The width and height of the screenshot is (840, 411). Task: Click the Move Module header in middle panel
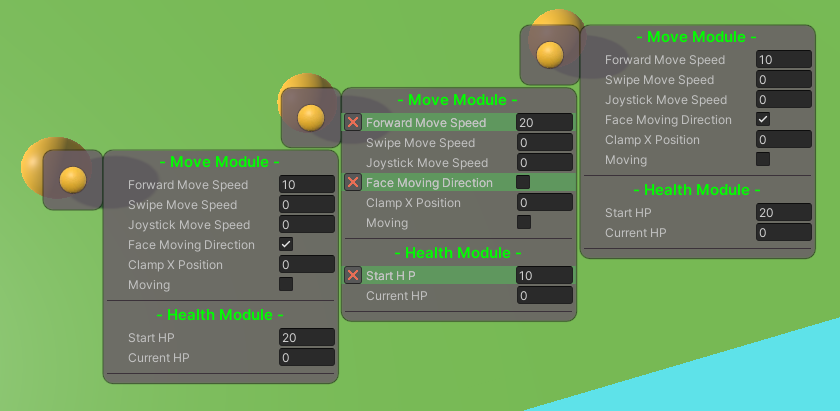458,100
